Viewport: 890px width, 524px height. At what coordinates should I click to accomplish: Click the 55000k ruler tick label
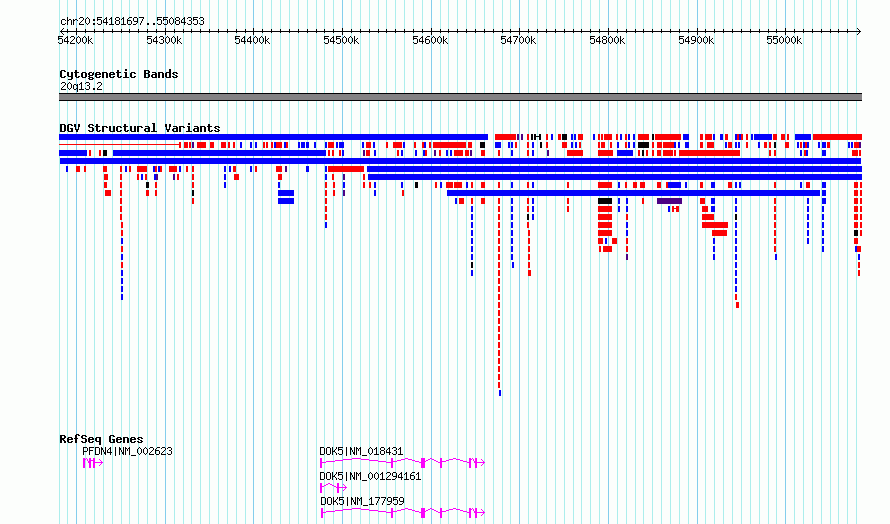click(784, 40)
